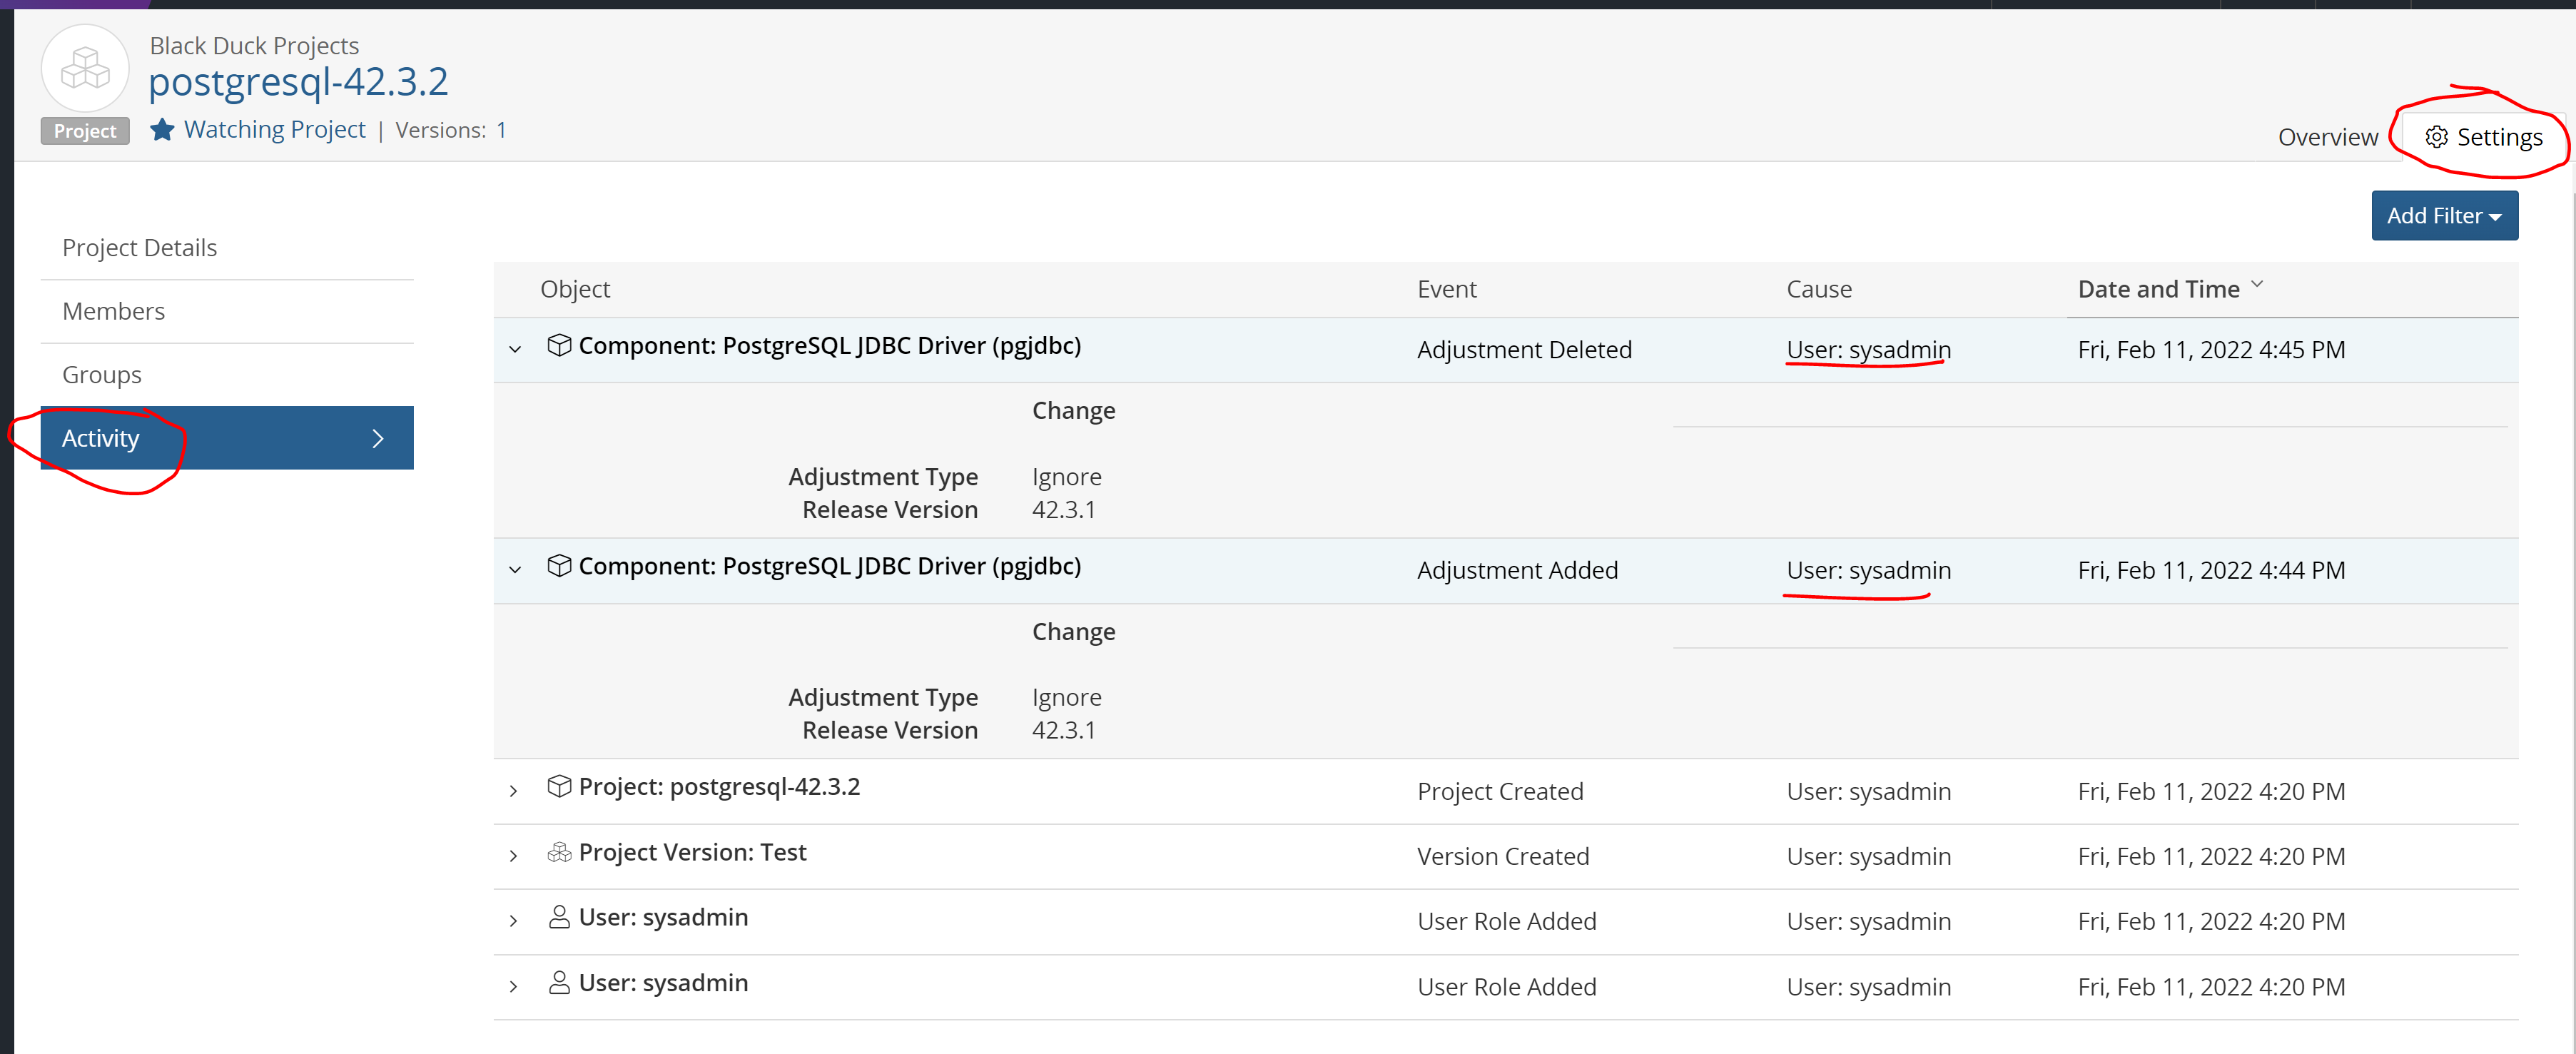Collapse the Adjustment Added row

(x=515, y=570)
